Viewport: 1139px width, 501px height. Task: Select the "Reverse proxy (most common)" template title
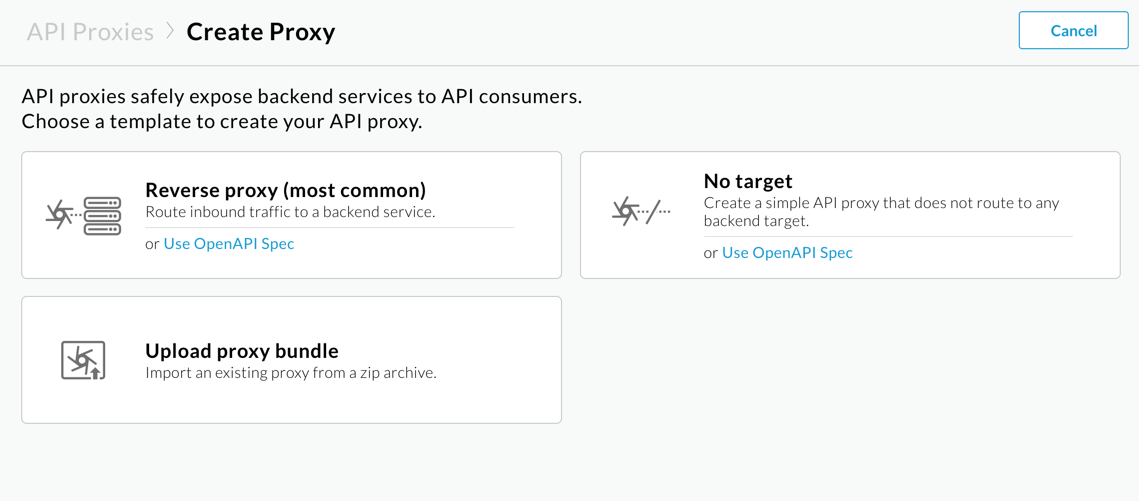(x=285, y=190)
